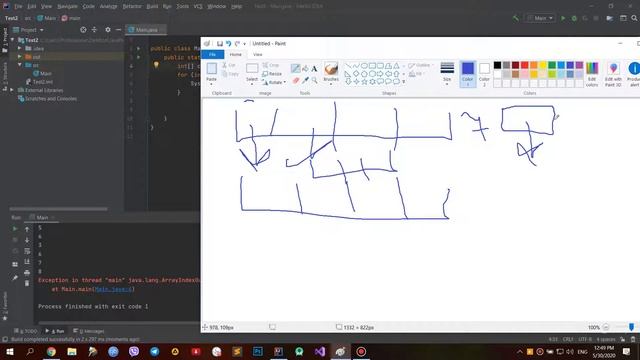Click the Redo arrow in Paint title bar

237,44
